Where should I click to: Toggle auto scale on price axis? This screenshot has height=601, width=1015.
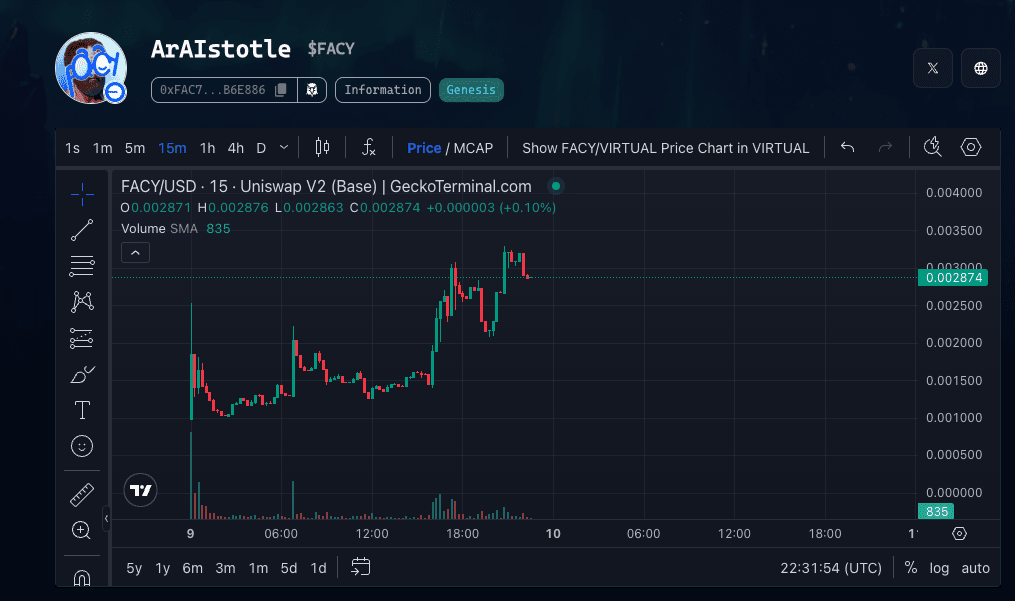pos(975,568)
